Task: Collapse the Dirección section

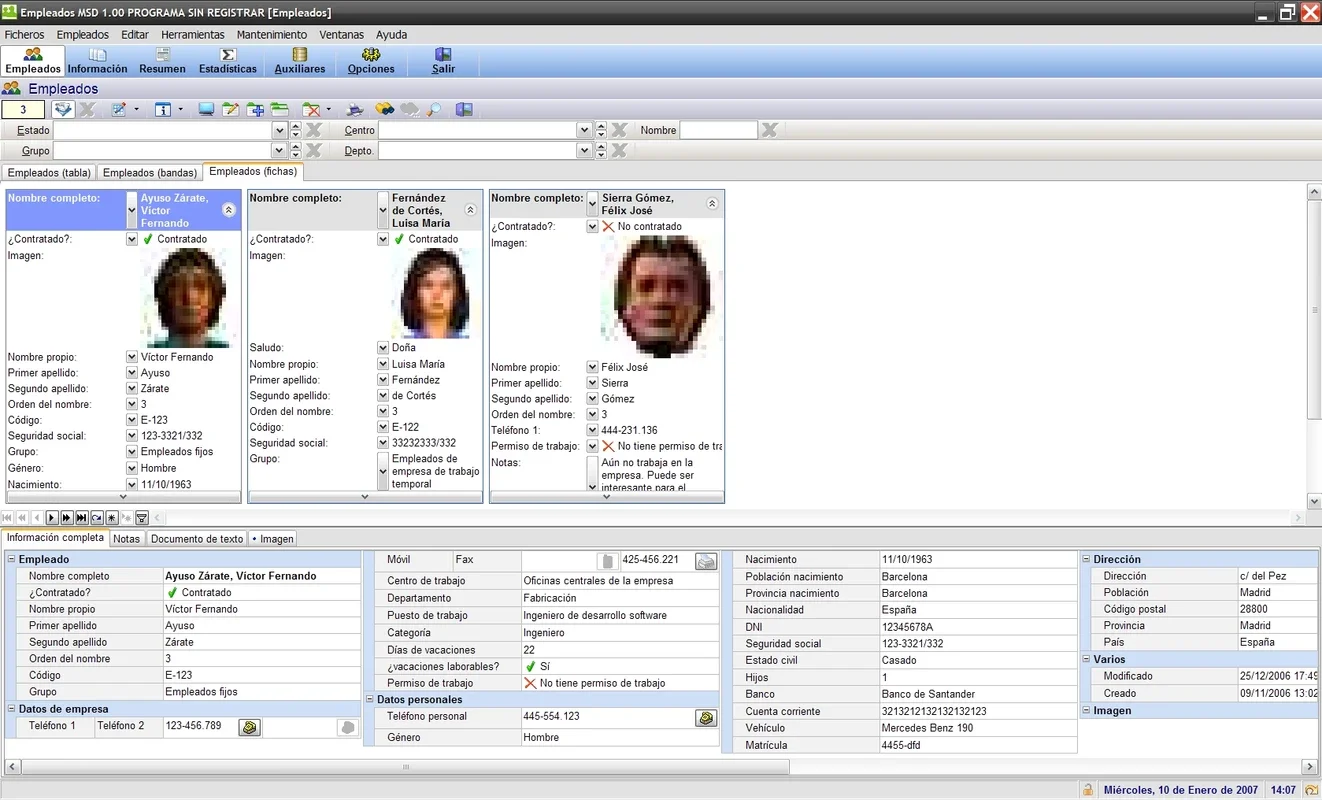Action: pyautogui.click(x=1087, y=560)
